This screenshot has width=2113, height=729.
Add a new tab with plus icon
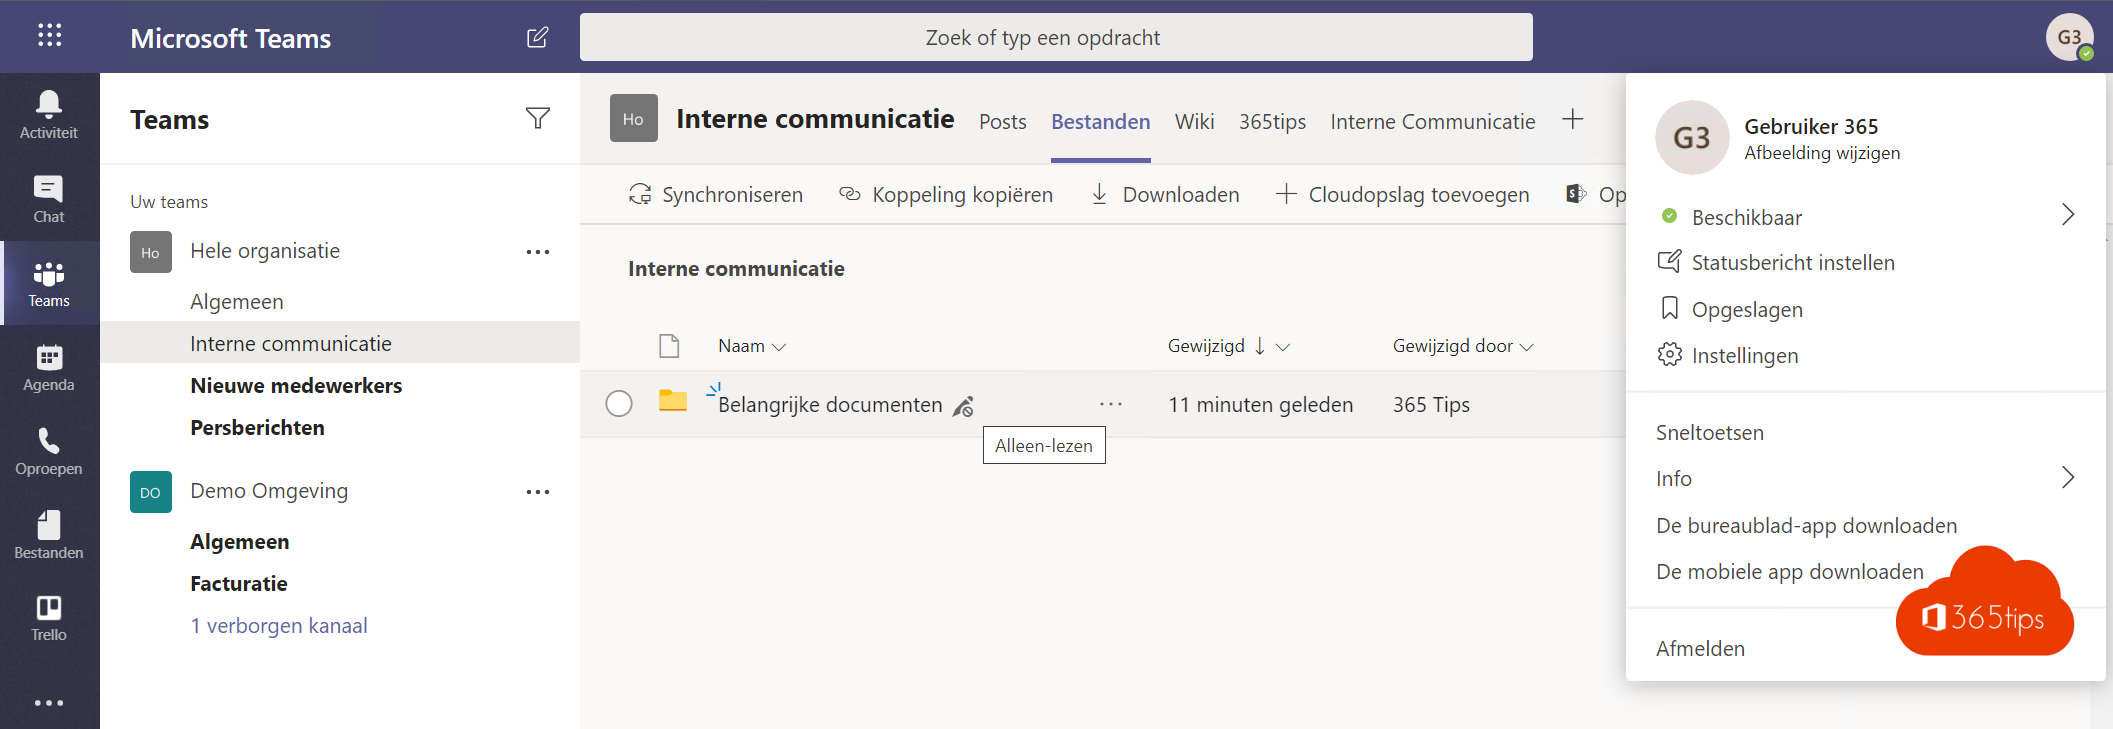point(1573,120)
